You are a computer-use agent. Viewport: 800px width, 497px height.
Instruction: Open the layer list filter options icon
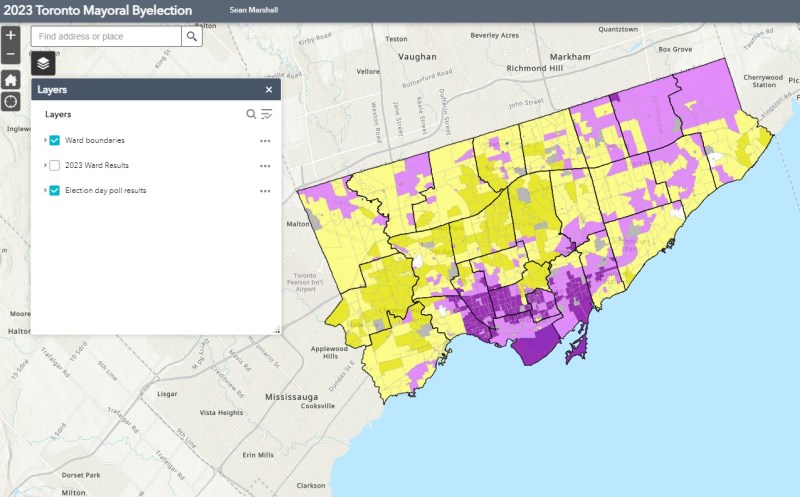click(267, 114)
